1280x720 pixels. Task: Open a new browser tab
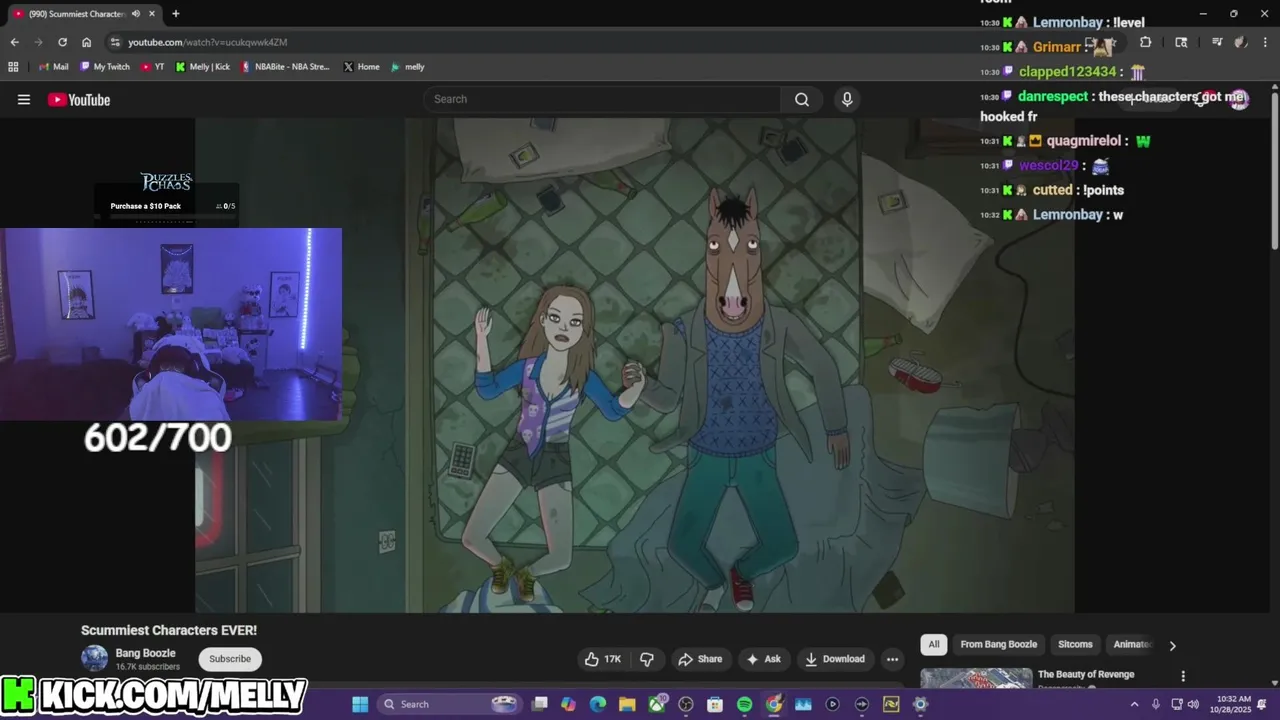pyautogui.click(x=176, y=14)
